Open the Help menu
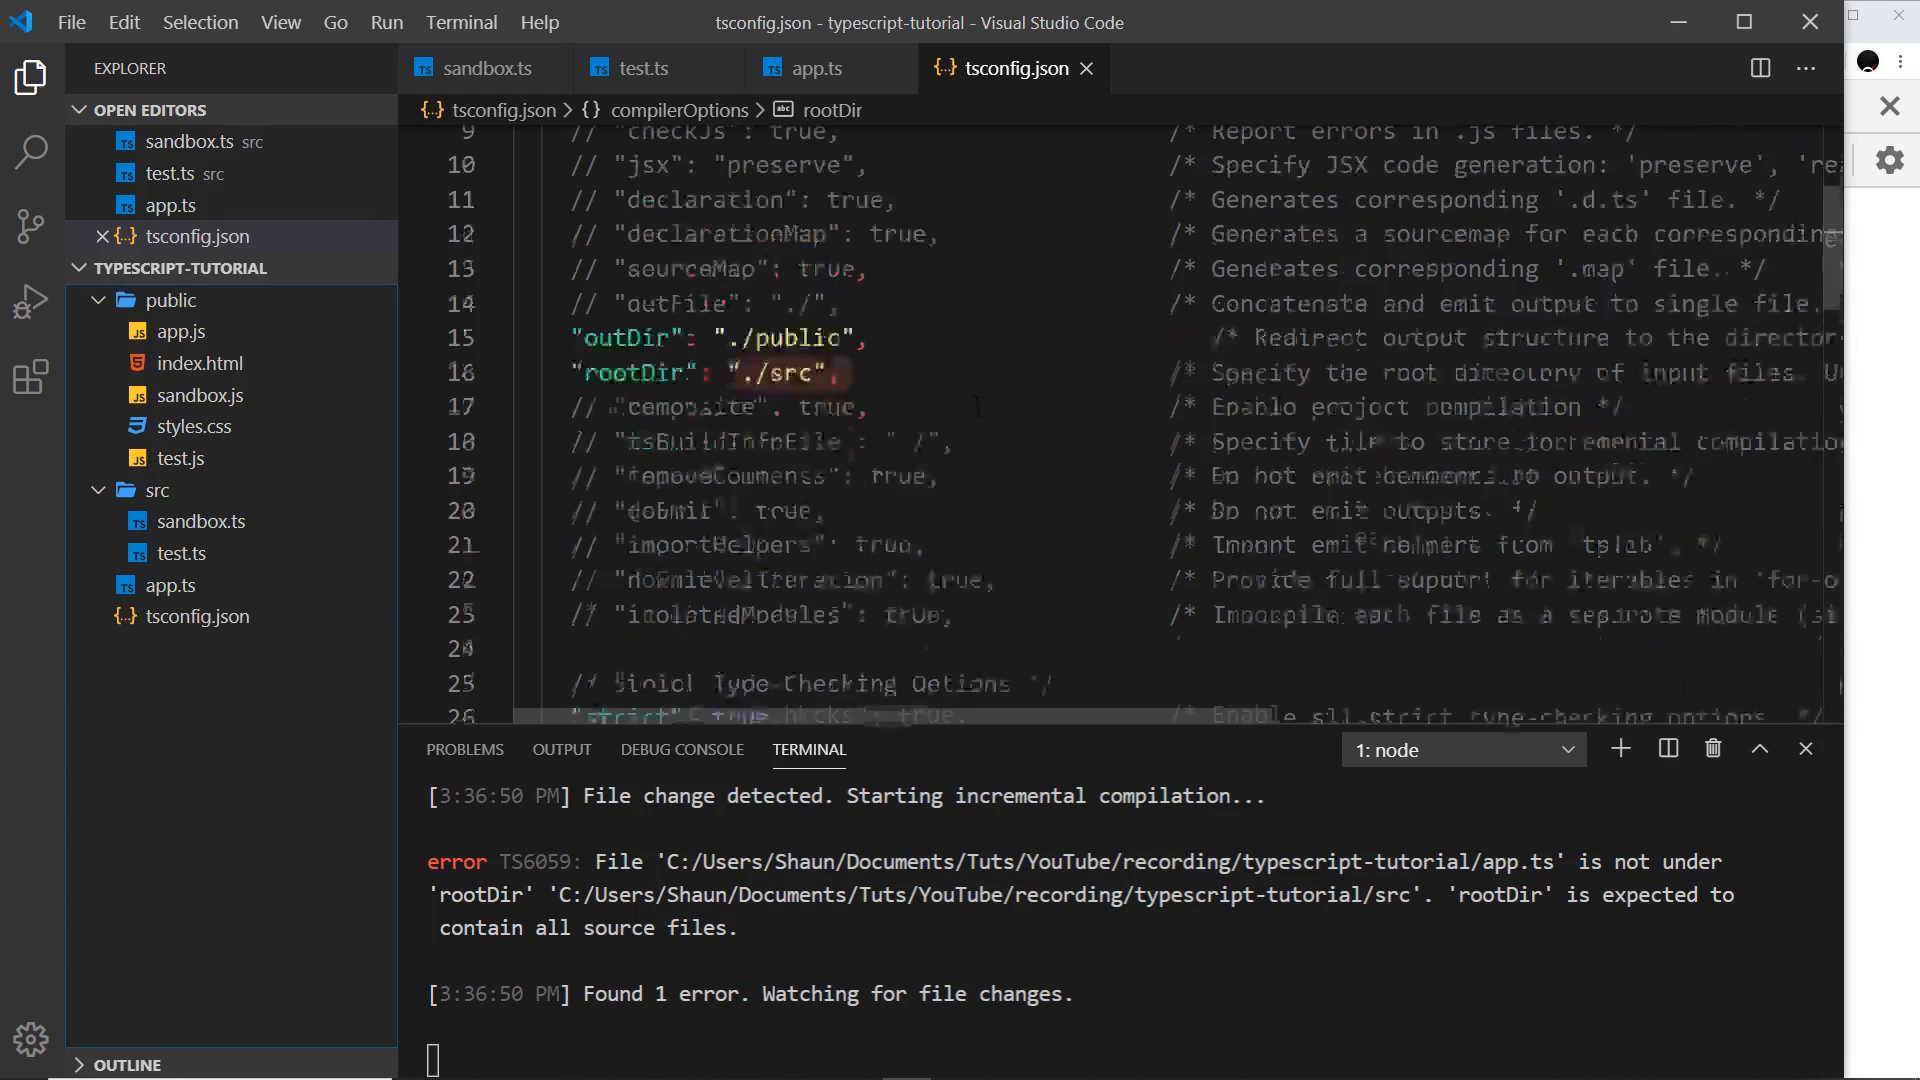The image size is (1920, 1080). [539, 22]
